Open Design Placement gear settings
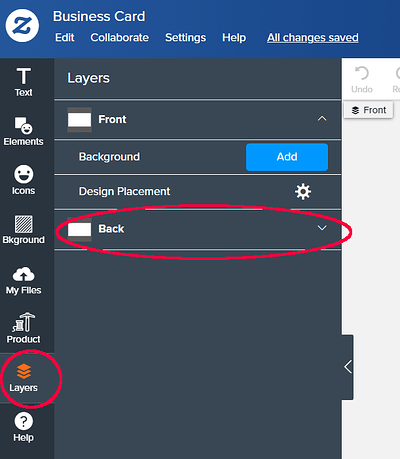This screenshot has width=400, height=459. [x=303, y=192]
